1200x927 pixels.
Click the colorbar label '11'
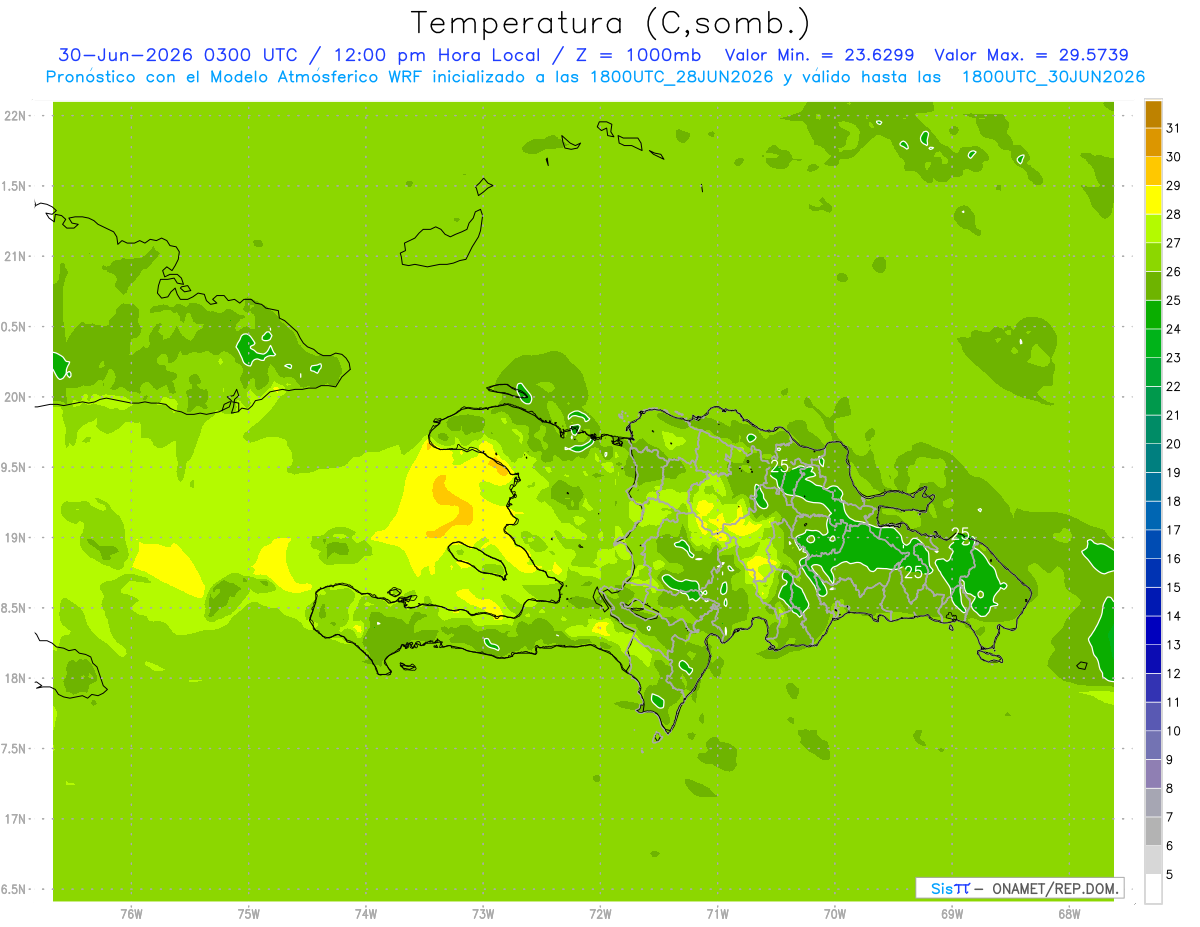point(1174,703)
